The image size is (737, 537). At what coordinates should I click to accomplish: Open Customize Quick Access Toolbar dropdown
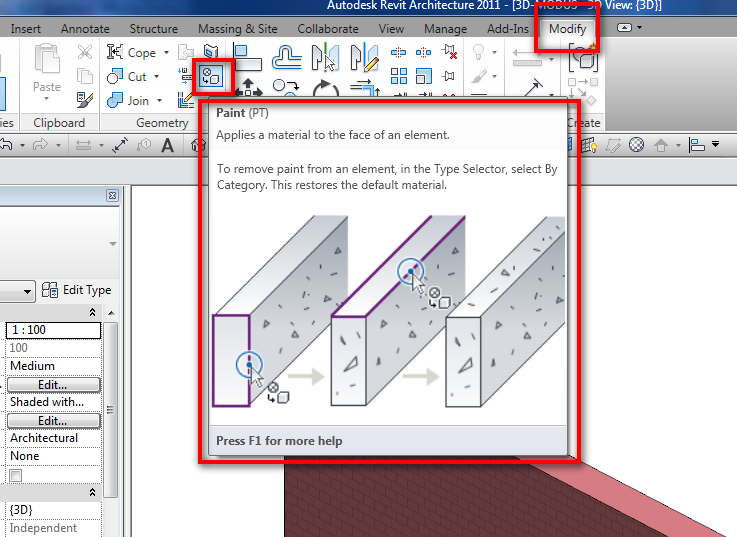pos(715,144)
